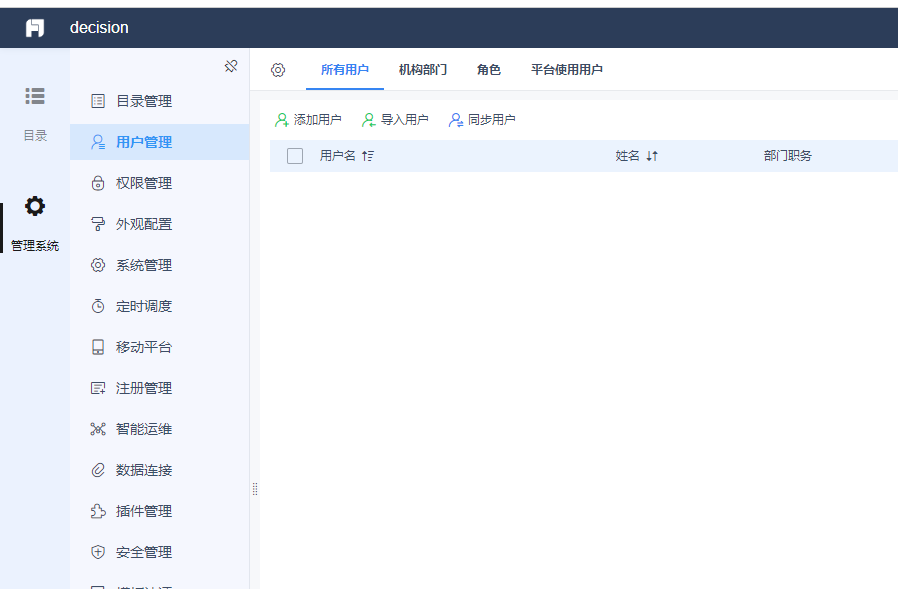
Task: Unpin the sidebar with the pin icon
Action: (x=231, y=66)
